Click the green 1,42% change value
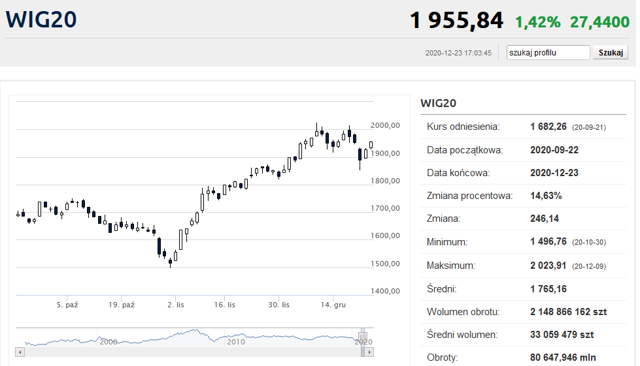The width and height of the screenshot is (640, 366). (x=538, y=22)
